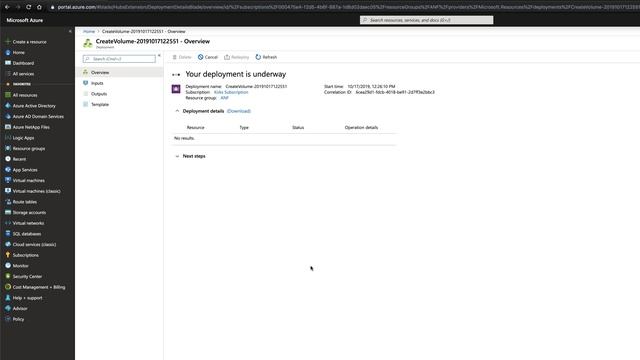Click the browser reload icon

pyautogui.click(x=29, y=7)
